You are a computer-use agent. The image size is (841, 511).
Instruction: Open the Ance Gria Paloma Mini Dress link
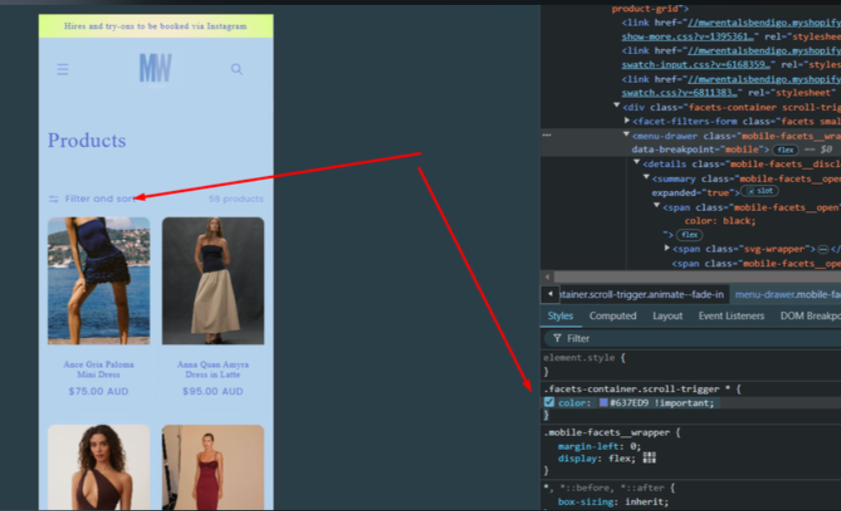tap(99, 369)
